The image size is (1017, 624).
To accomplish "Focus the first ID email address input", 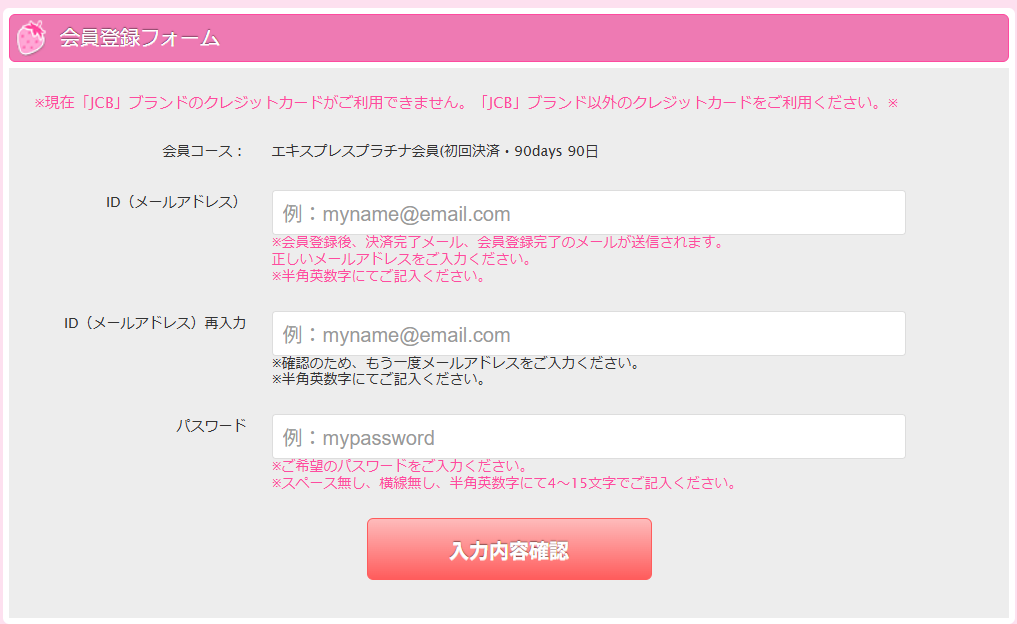I will point(588,213).
